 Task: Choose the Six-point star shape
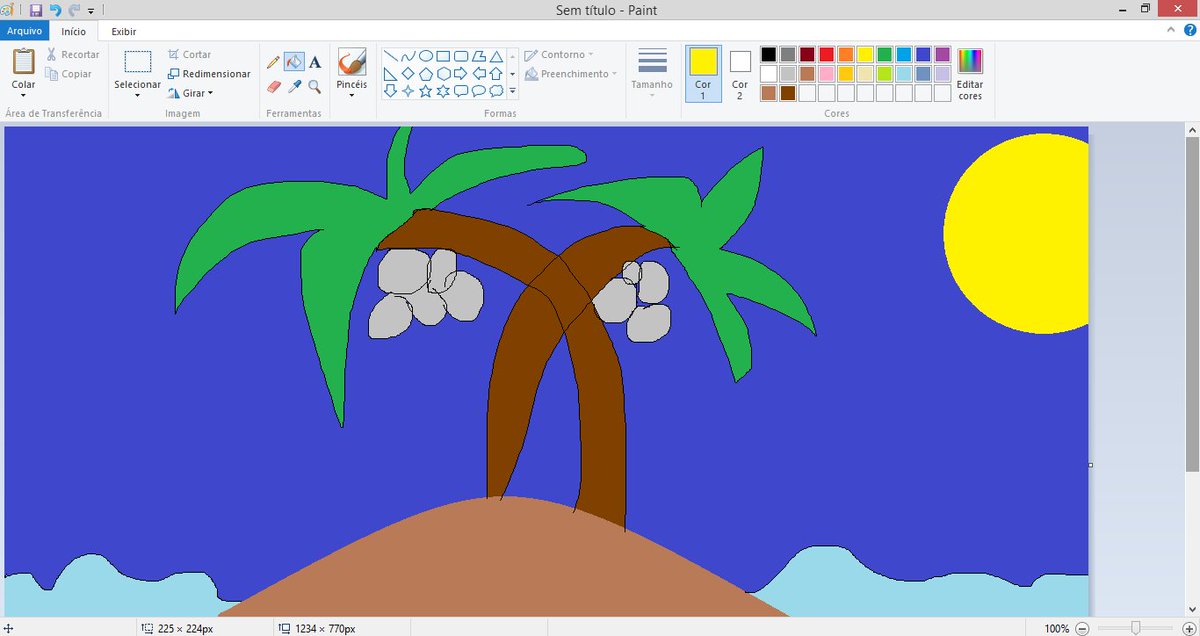pos(443,91)
